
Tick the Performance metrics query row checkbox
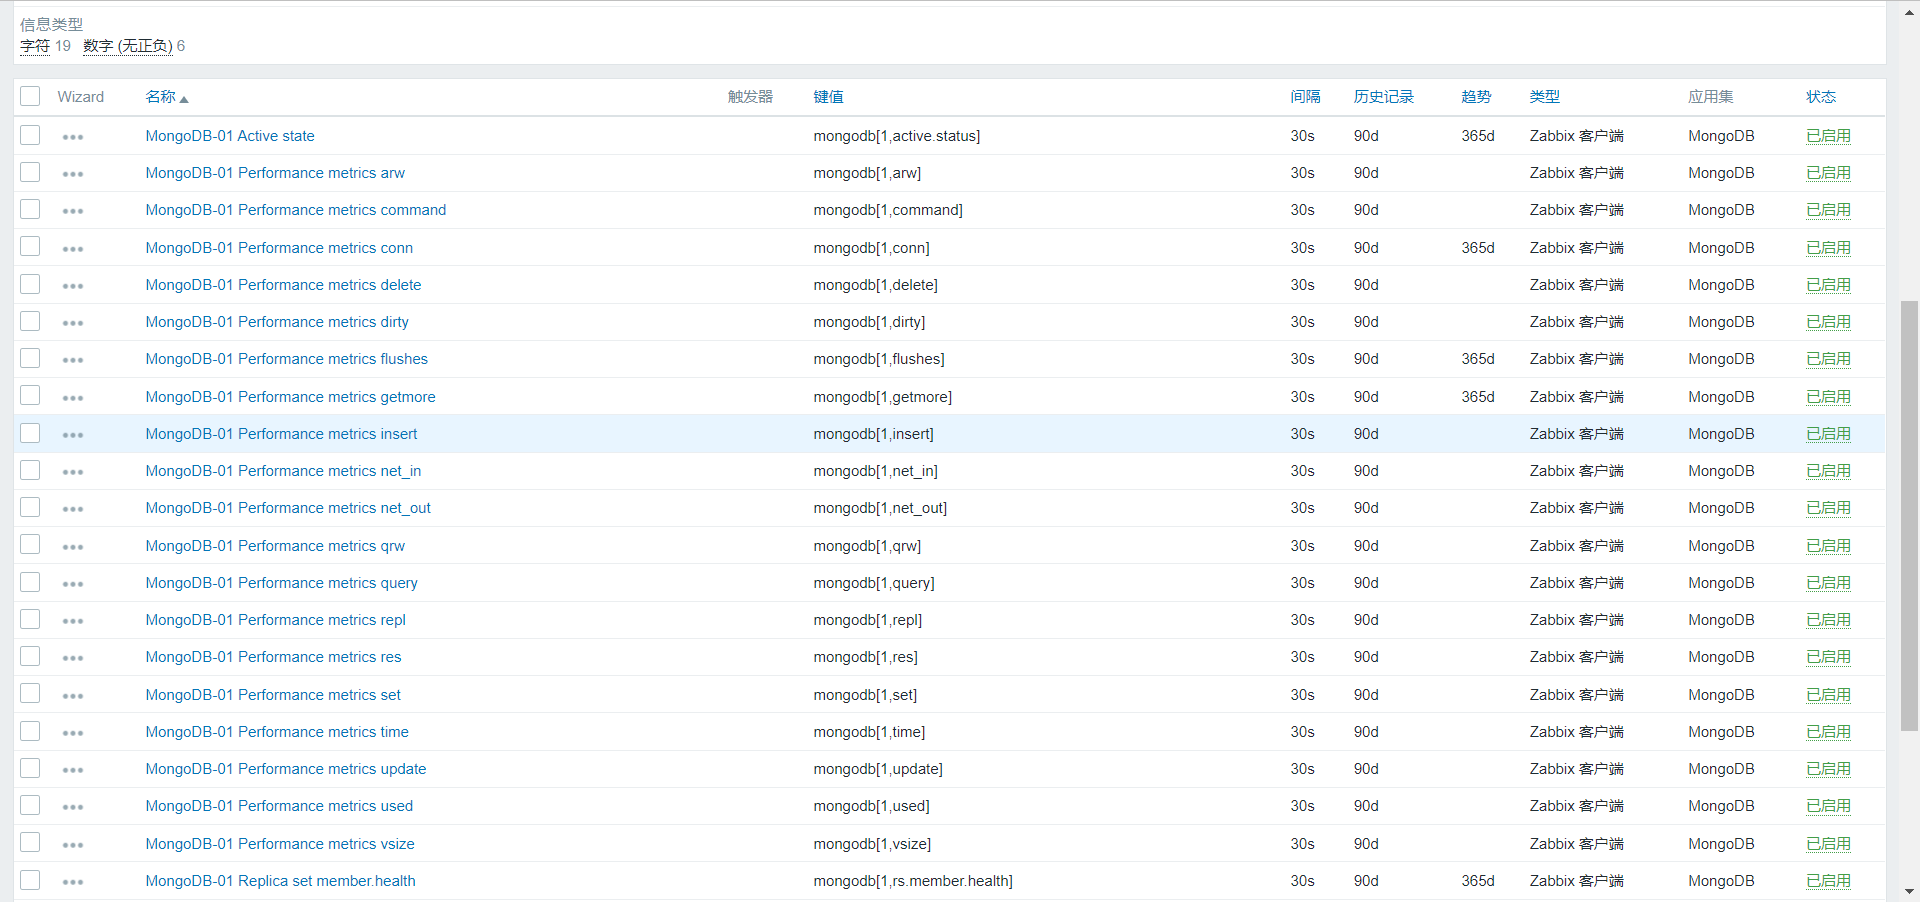coord(30,582)
